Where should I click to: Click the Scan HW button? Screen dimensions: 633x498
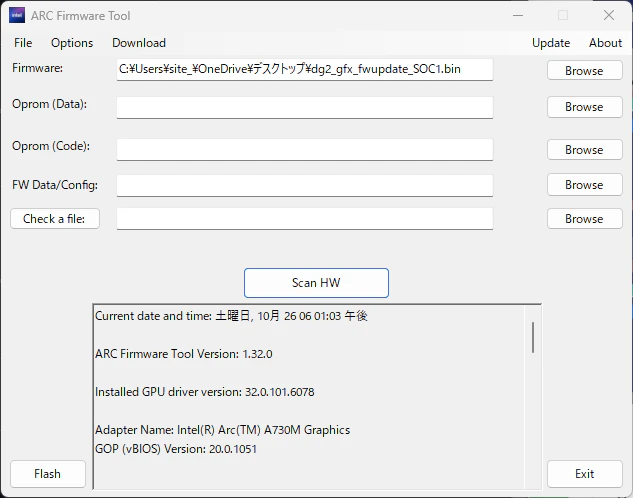pos(316,283)
